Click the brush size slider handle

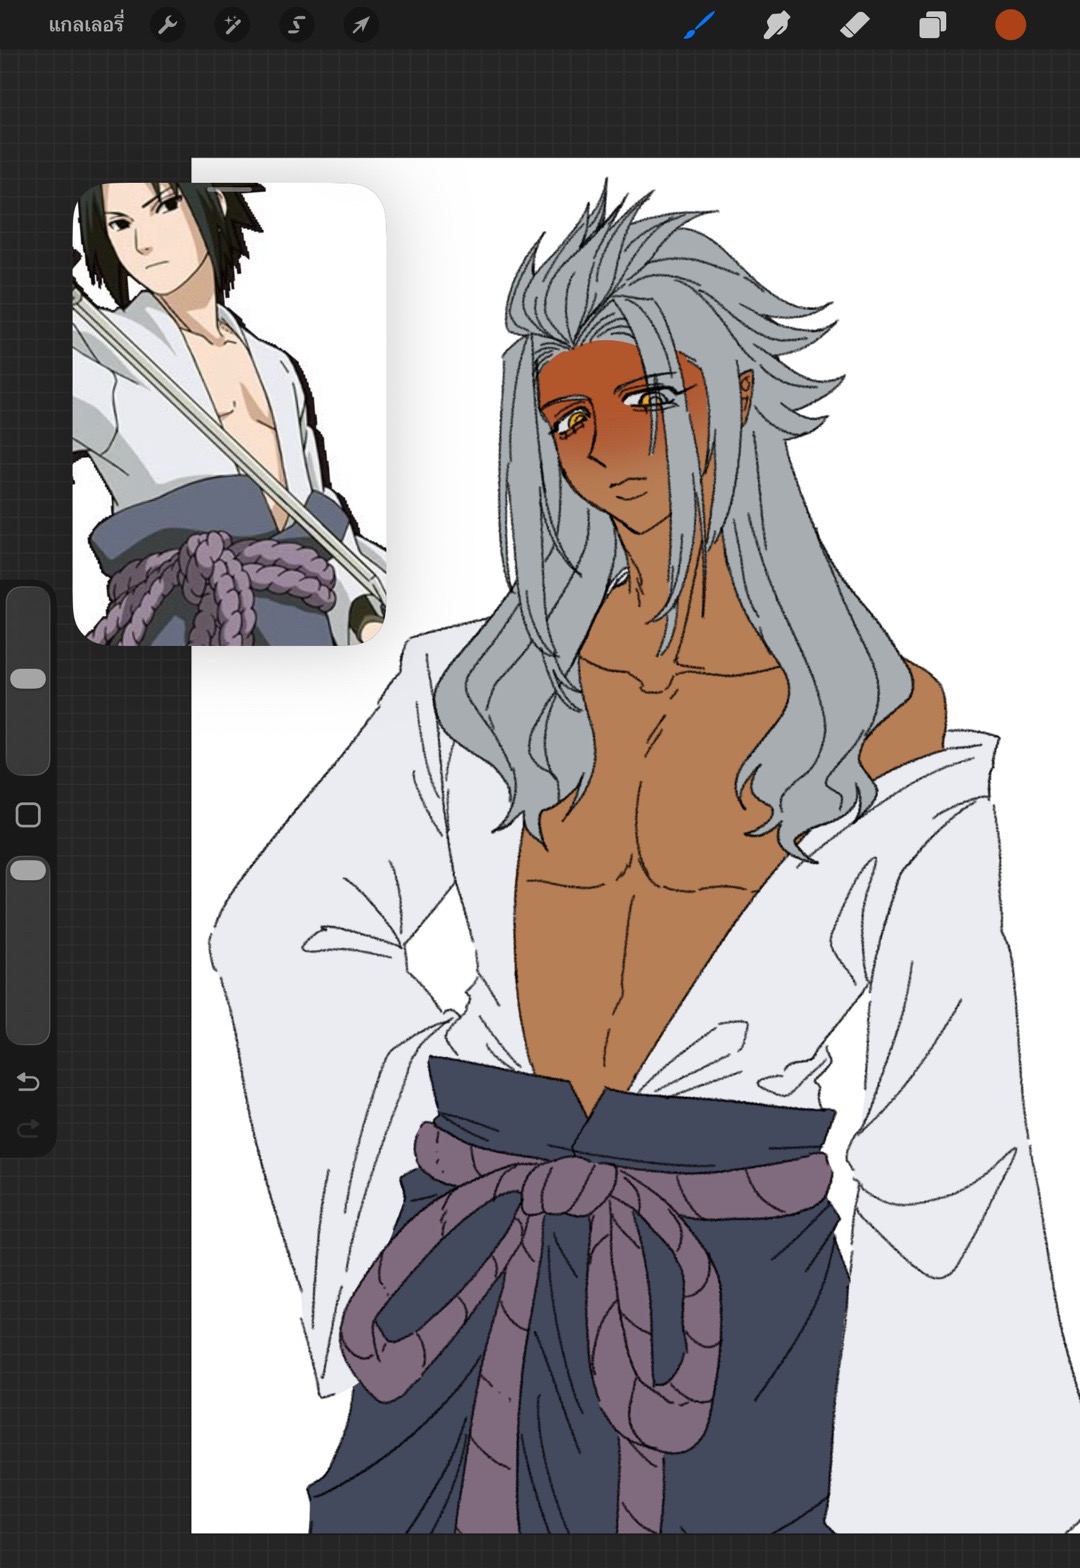[x=28, y=679]
